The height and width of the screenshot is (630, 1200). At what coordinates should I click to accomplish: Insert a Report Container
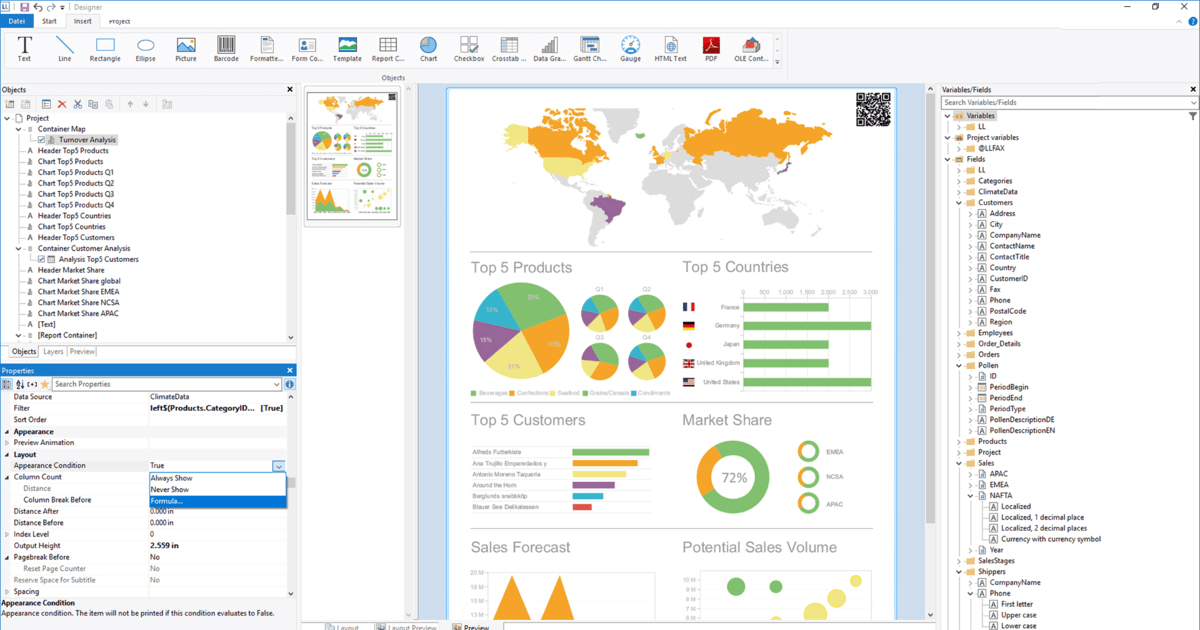click(388, 48)
